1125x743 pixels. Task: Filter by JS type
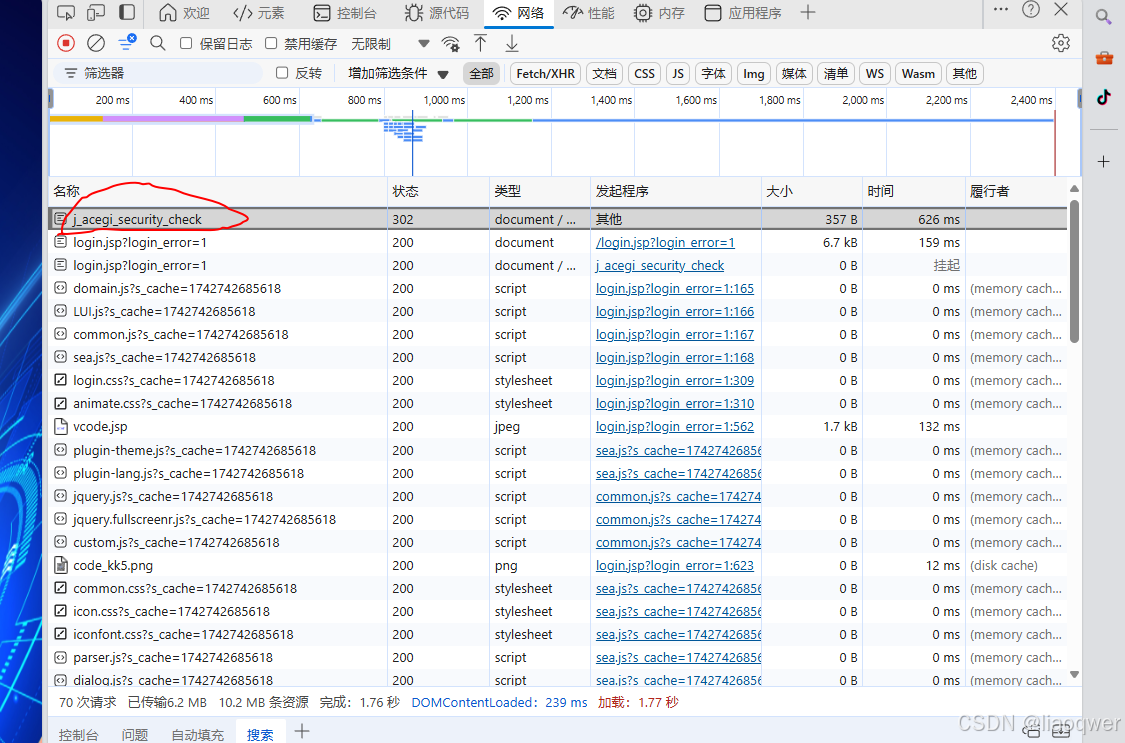(x=678, y=73)
